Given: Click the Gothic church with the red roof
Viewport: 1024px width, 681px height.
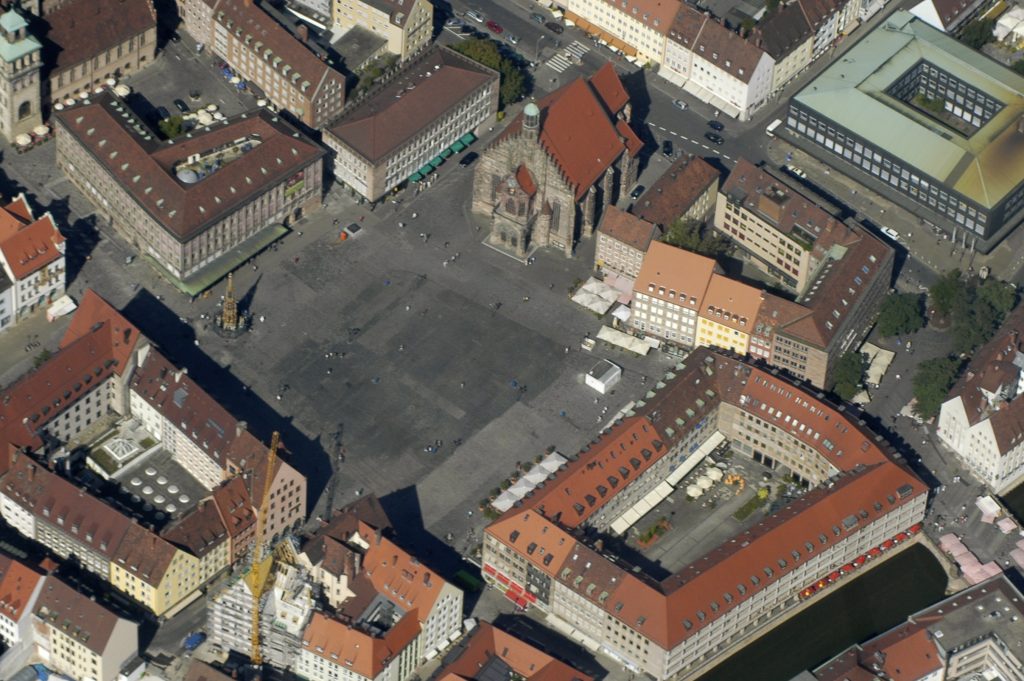Looking at the screenshot, I should click(556, 165).
